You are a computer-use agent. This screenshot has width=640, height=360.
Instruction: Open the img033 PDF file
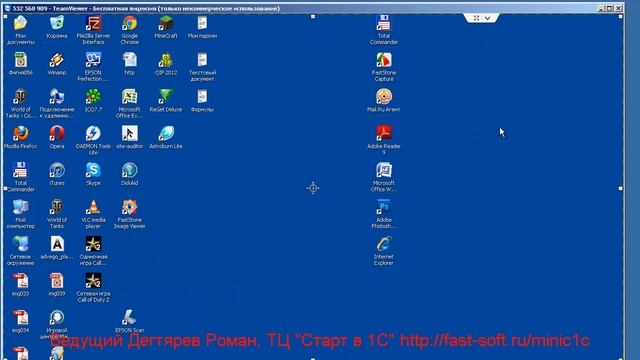tap(20, 281)
